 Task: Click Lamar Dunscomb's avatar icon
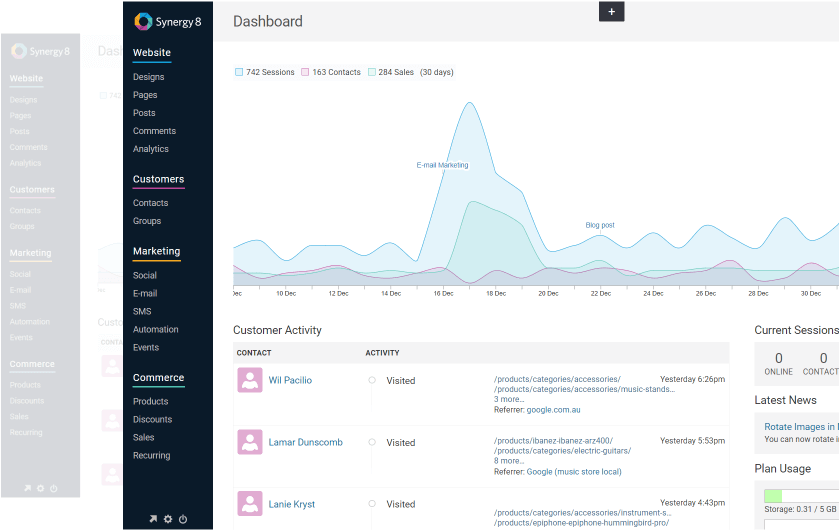coord(250,442)
